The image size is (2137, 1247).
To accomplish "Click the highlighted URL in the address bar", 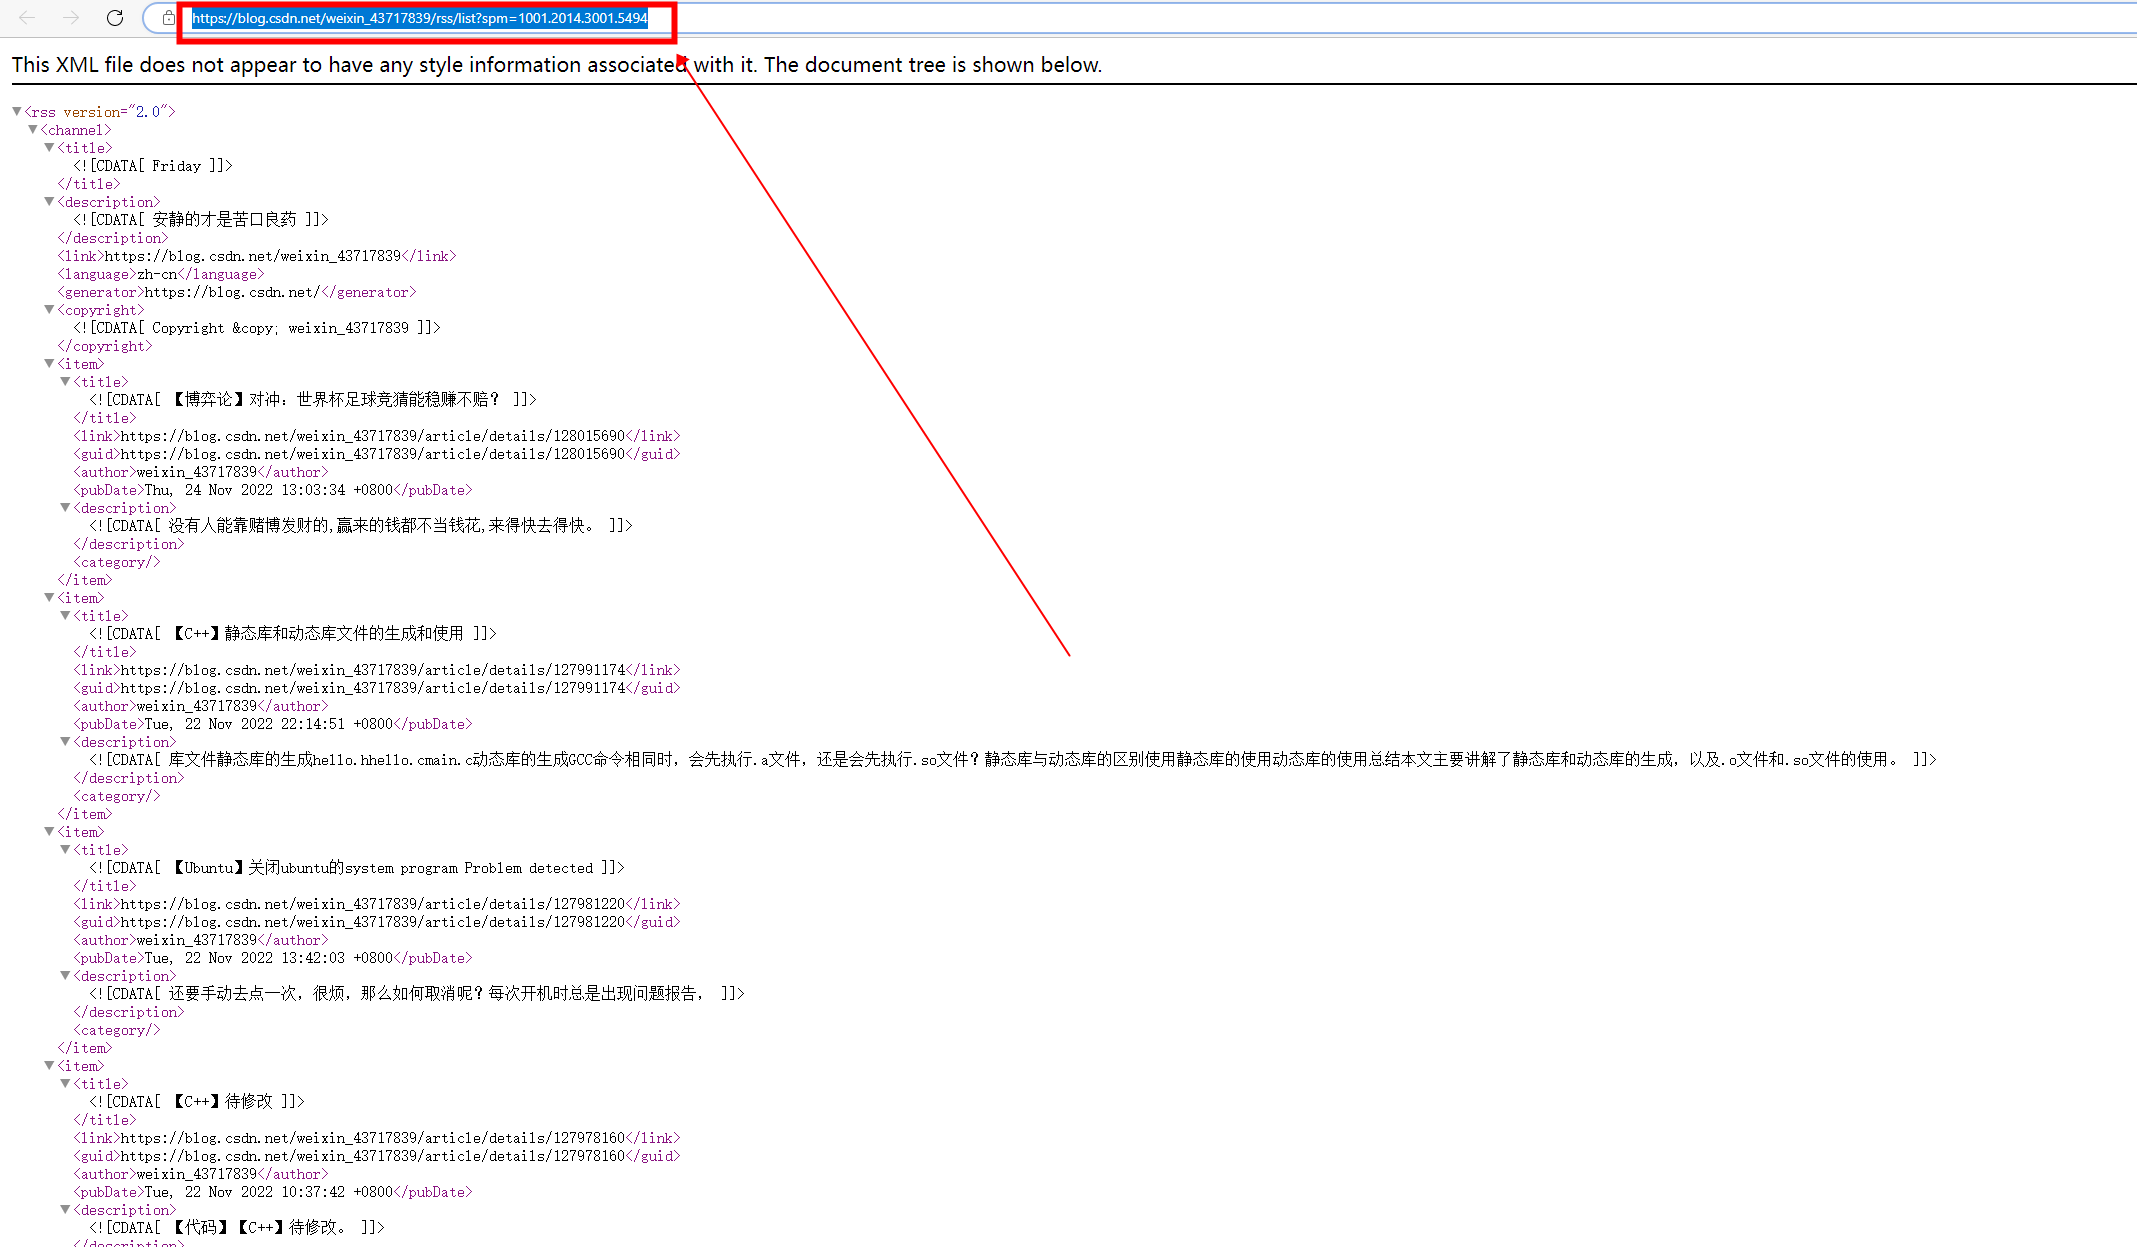I will coord(420,18).
